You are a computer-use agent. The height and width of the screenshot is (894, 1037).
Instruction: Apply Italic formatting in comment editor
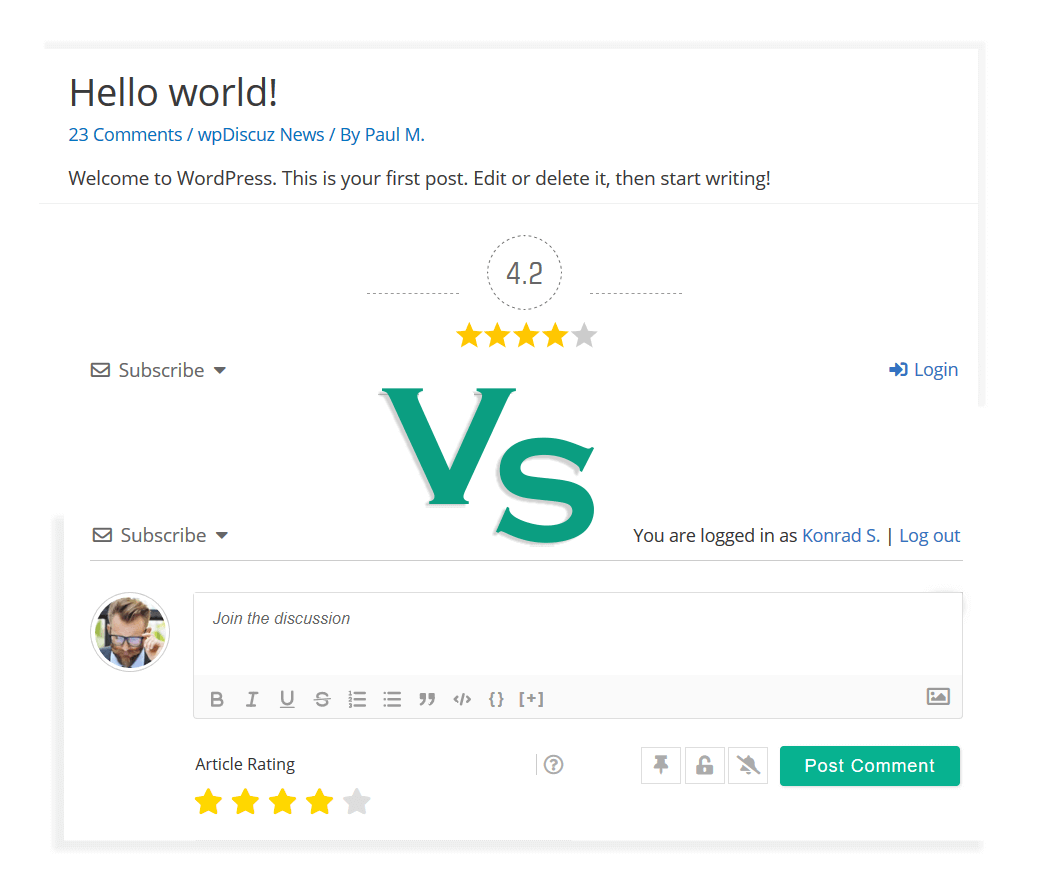(x=252, y=699)
